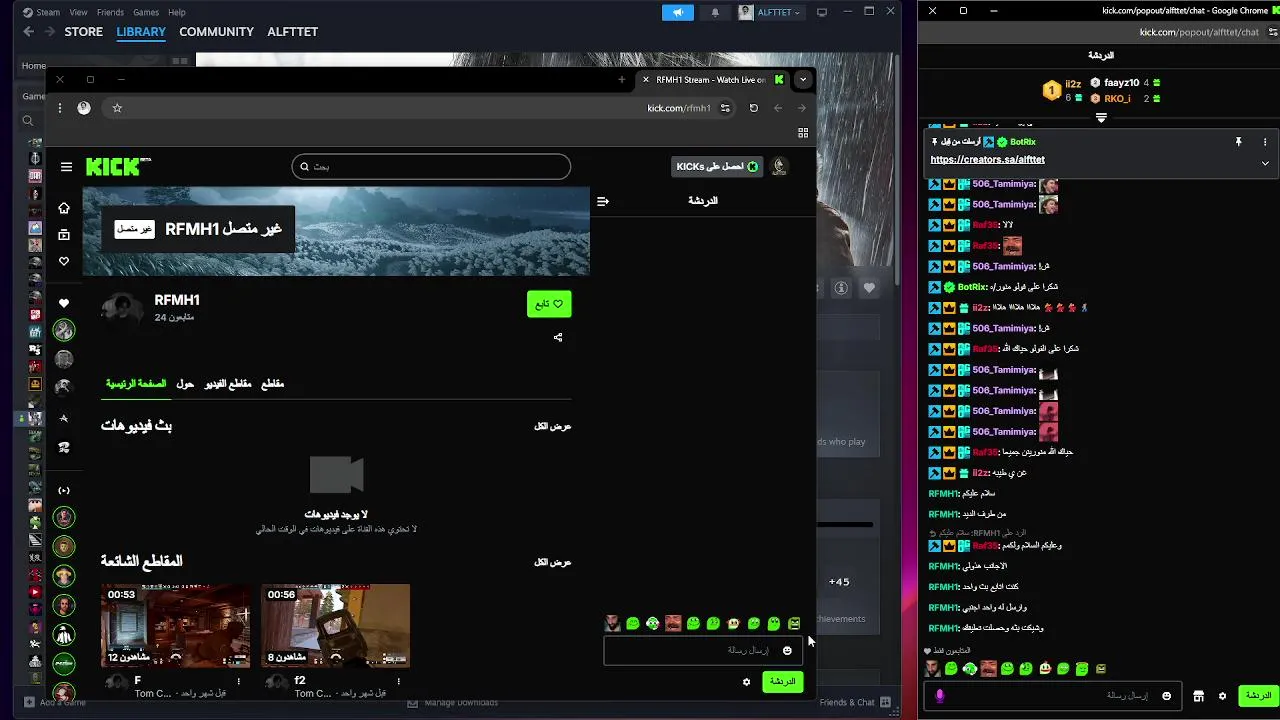Switch to the حول tab
This screenshot has height=720, width=1280.
(x=185, y=384)
